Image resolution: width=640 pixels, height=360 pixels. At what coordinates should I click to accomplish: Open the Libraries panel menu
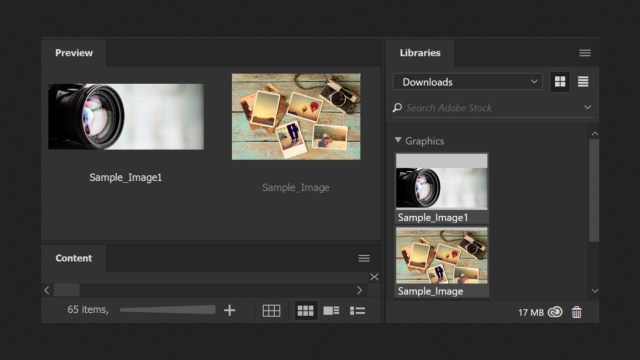click(x=584, y=53)
